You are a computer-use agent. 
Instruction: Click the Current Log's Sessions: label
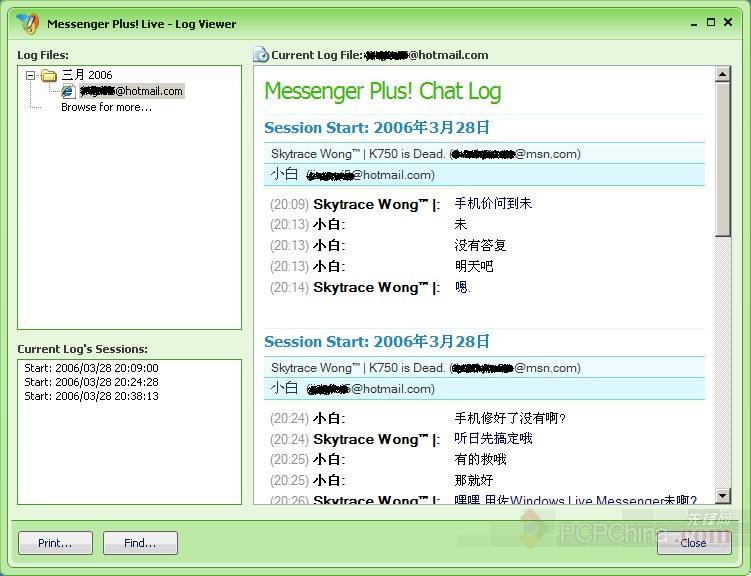(82, 349)
